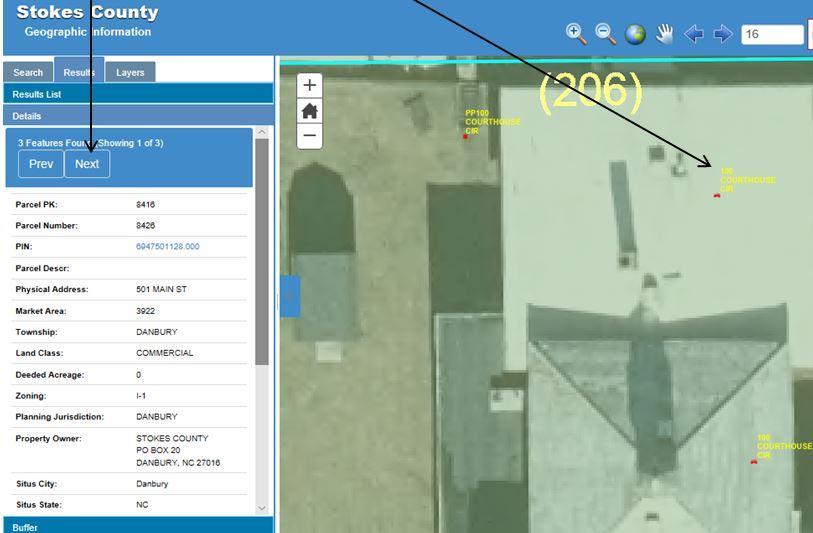
Task: Click the map home button
Action: [x=310, y=111]
